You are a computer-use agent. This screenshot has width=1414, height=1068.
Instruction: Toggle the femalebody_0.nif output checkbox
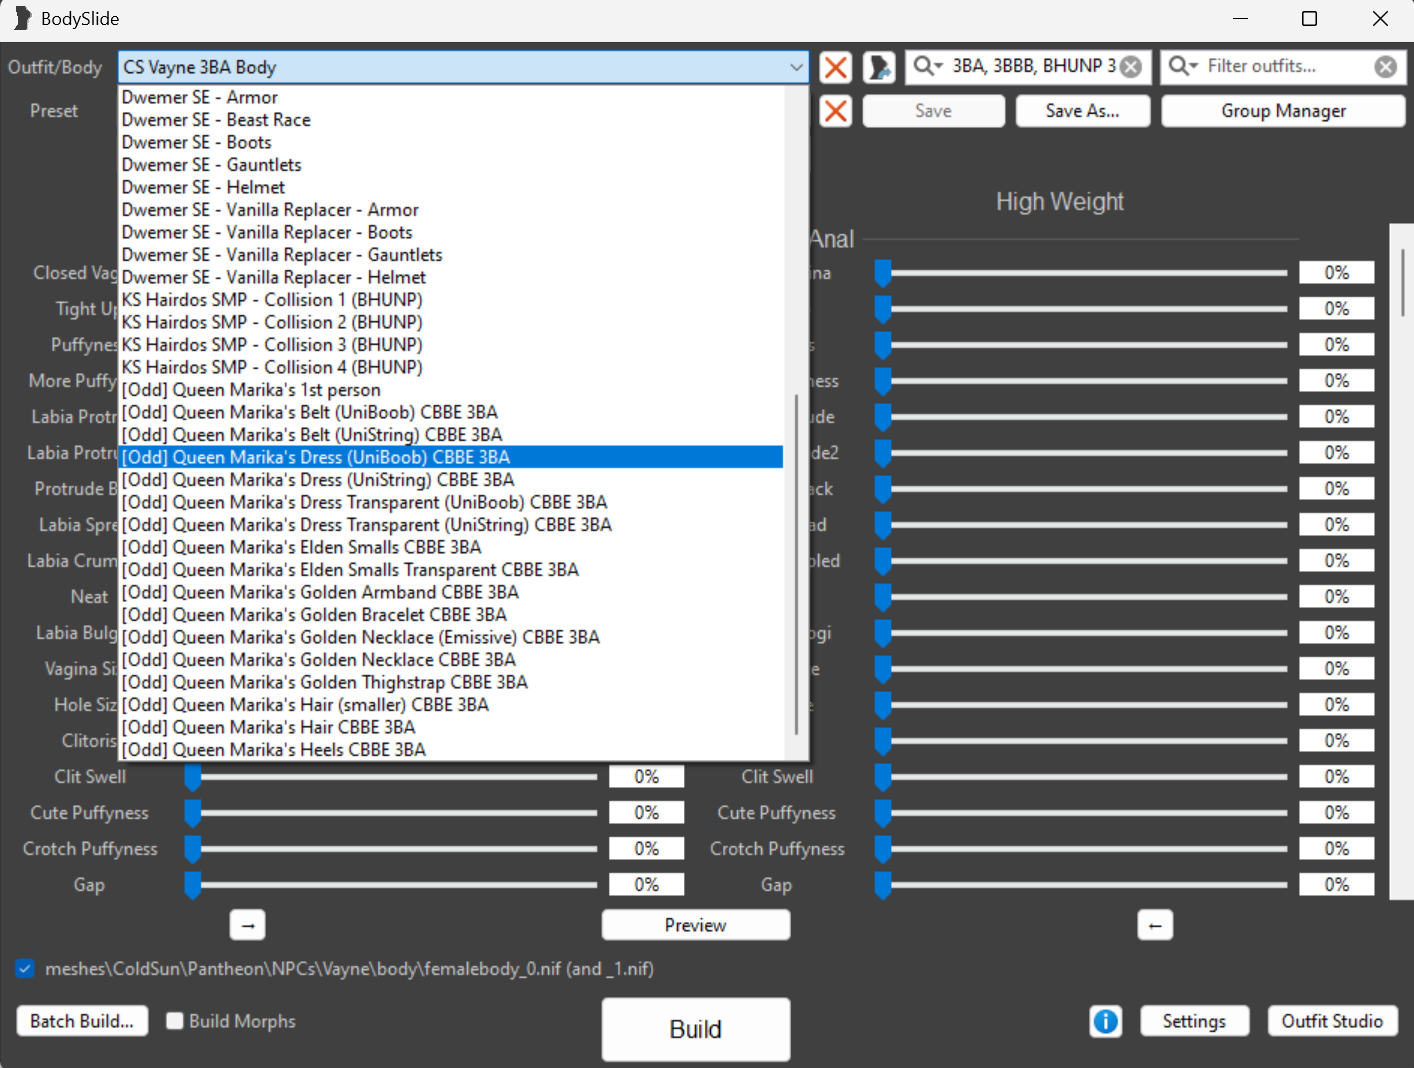pos(25,968)
